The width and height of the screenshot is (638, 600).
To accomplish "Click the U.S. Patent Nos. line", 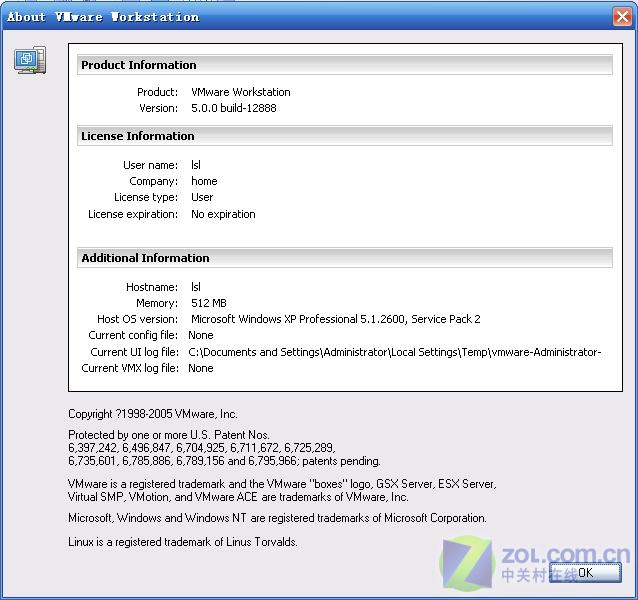I will [x=169, y=435].
